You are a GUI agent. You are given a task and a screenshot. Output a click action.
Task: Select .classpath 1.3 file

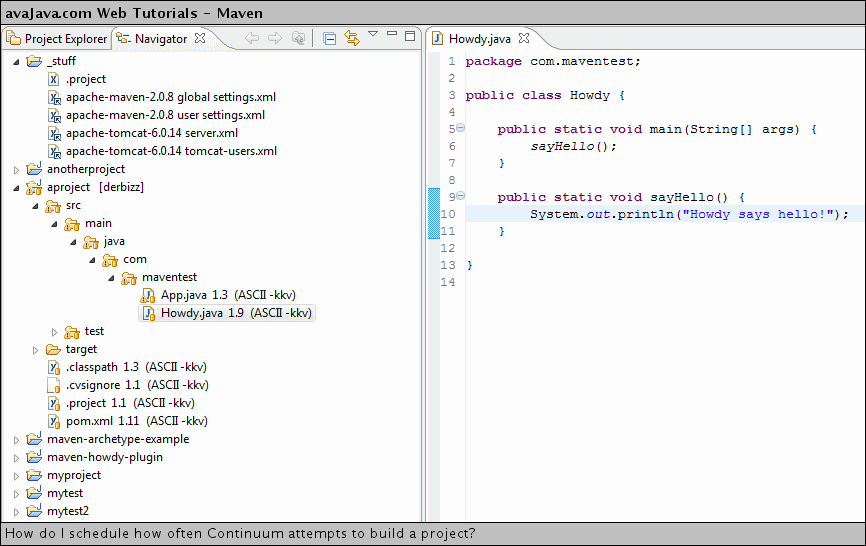coord(136,367)
